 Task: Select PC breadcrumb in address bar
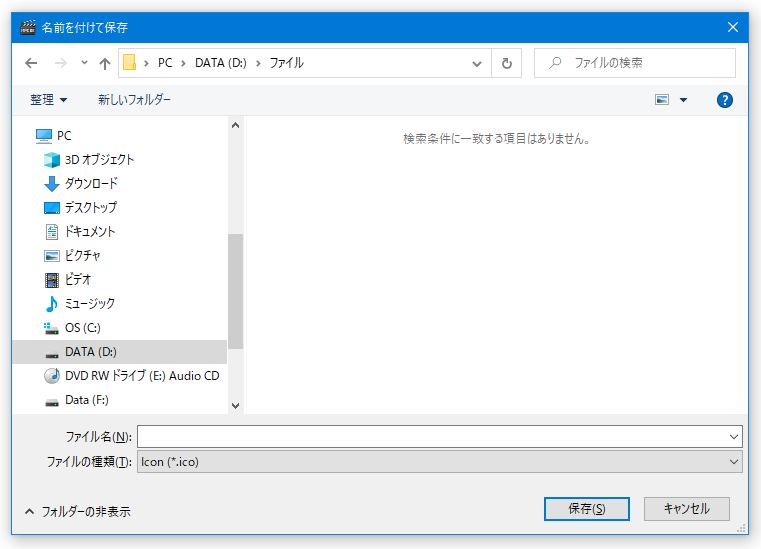(165, 63)
